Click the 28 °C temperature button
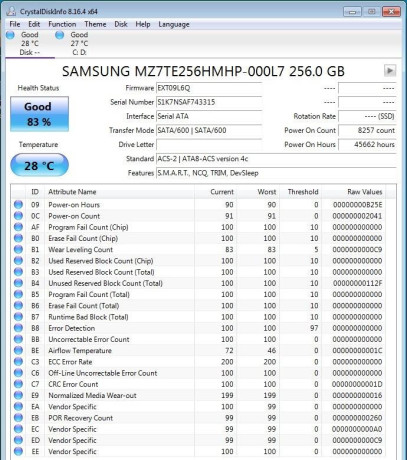 [x=39, y=165]
